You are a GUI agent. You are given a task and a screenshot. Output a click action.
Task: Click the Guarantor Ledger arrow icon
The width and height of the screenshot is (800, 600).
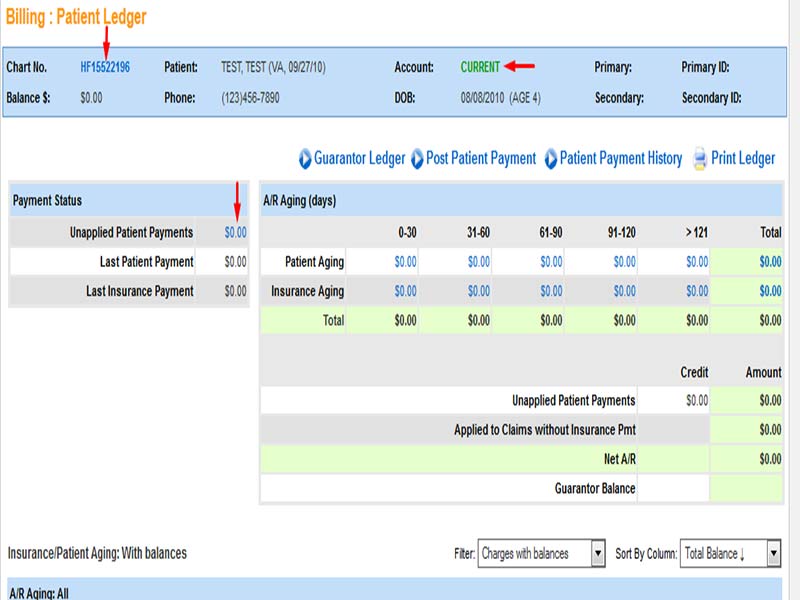tap(305, 159)
